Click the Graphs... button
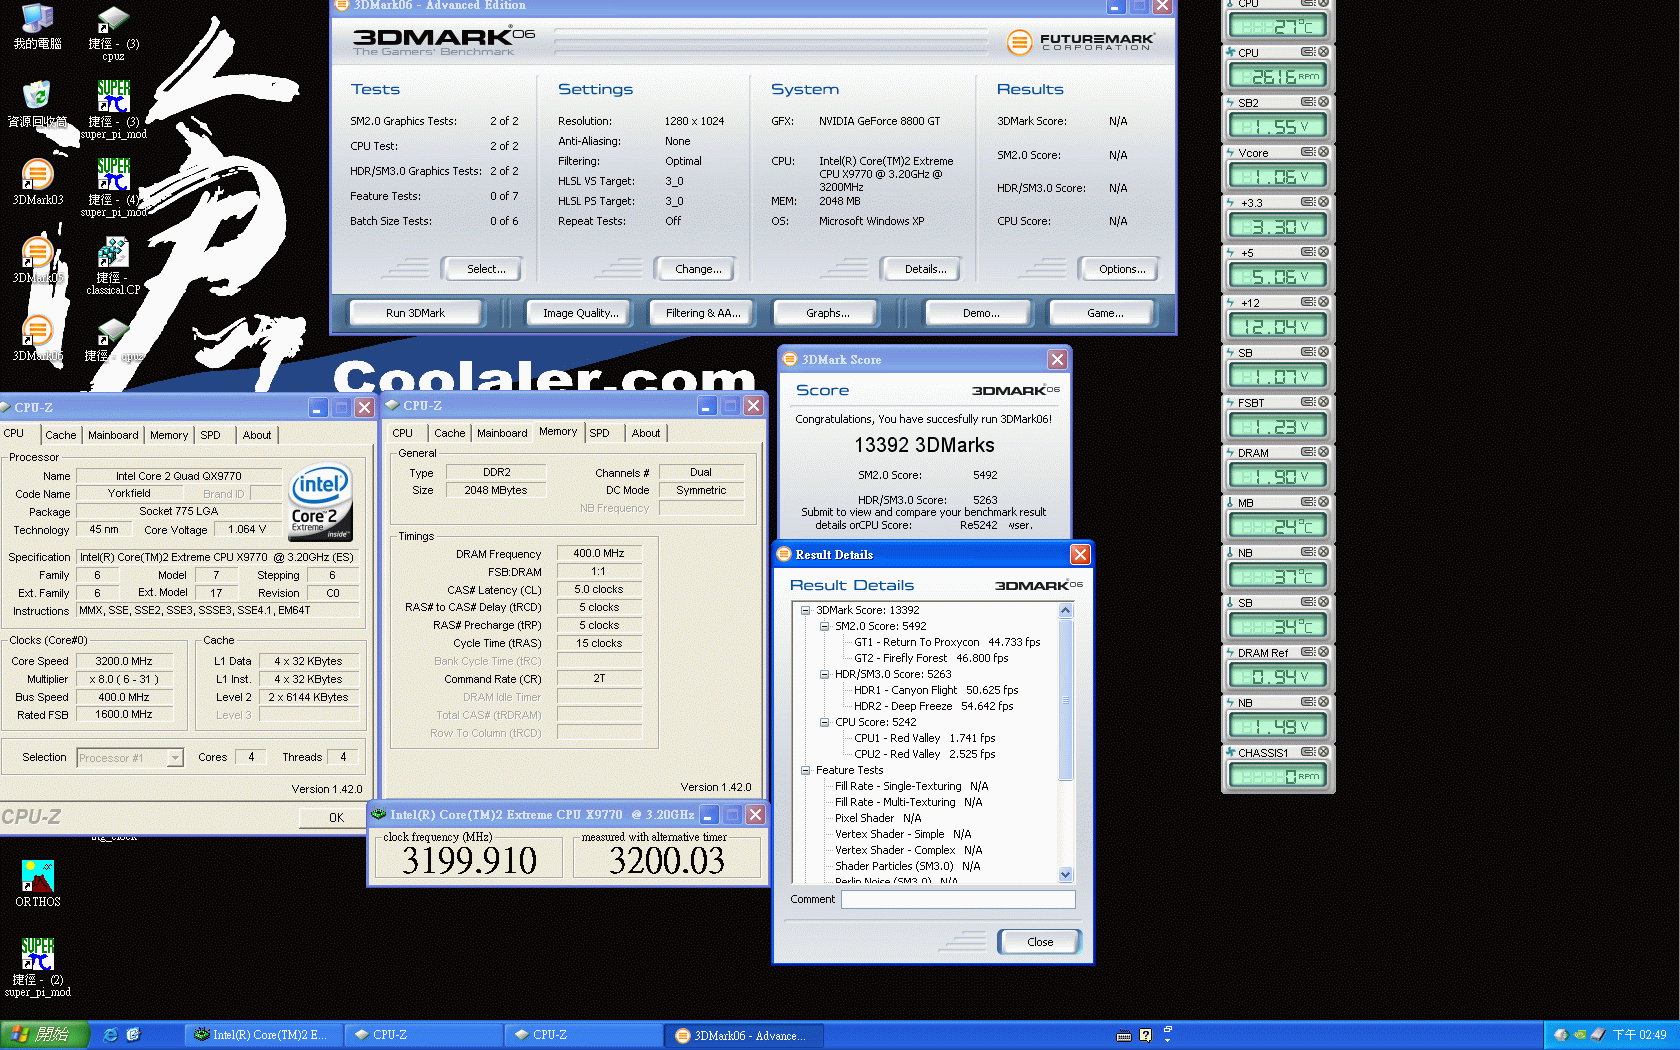 pos(827,313)
